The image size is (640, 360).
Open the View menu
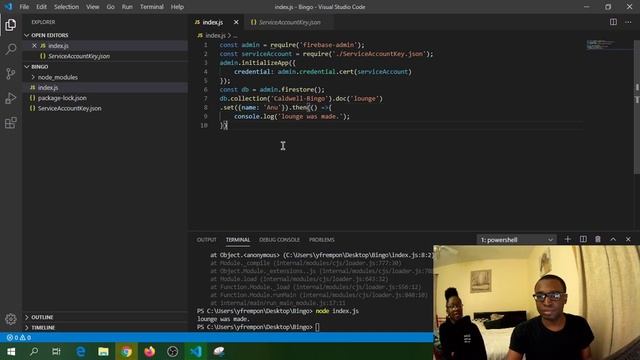(93, 7)
